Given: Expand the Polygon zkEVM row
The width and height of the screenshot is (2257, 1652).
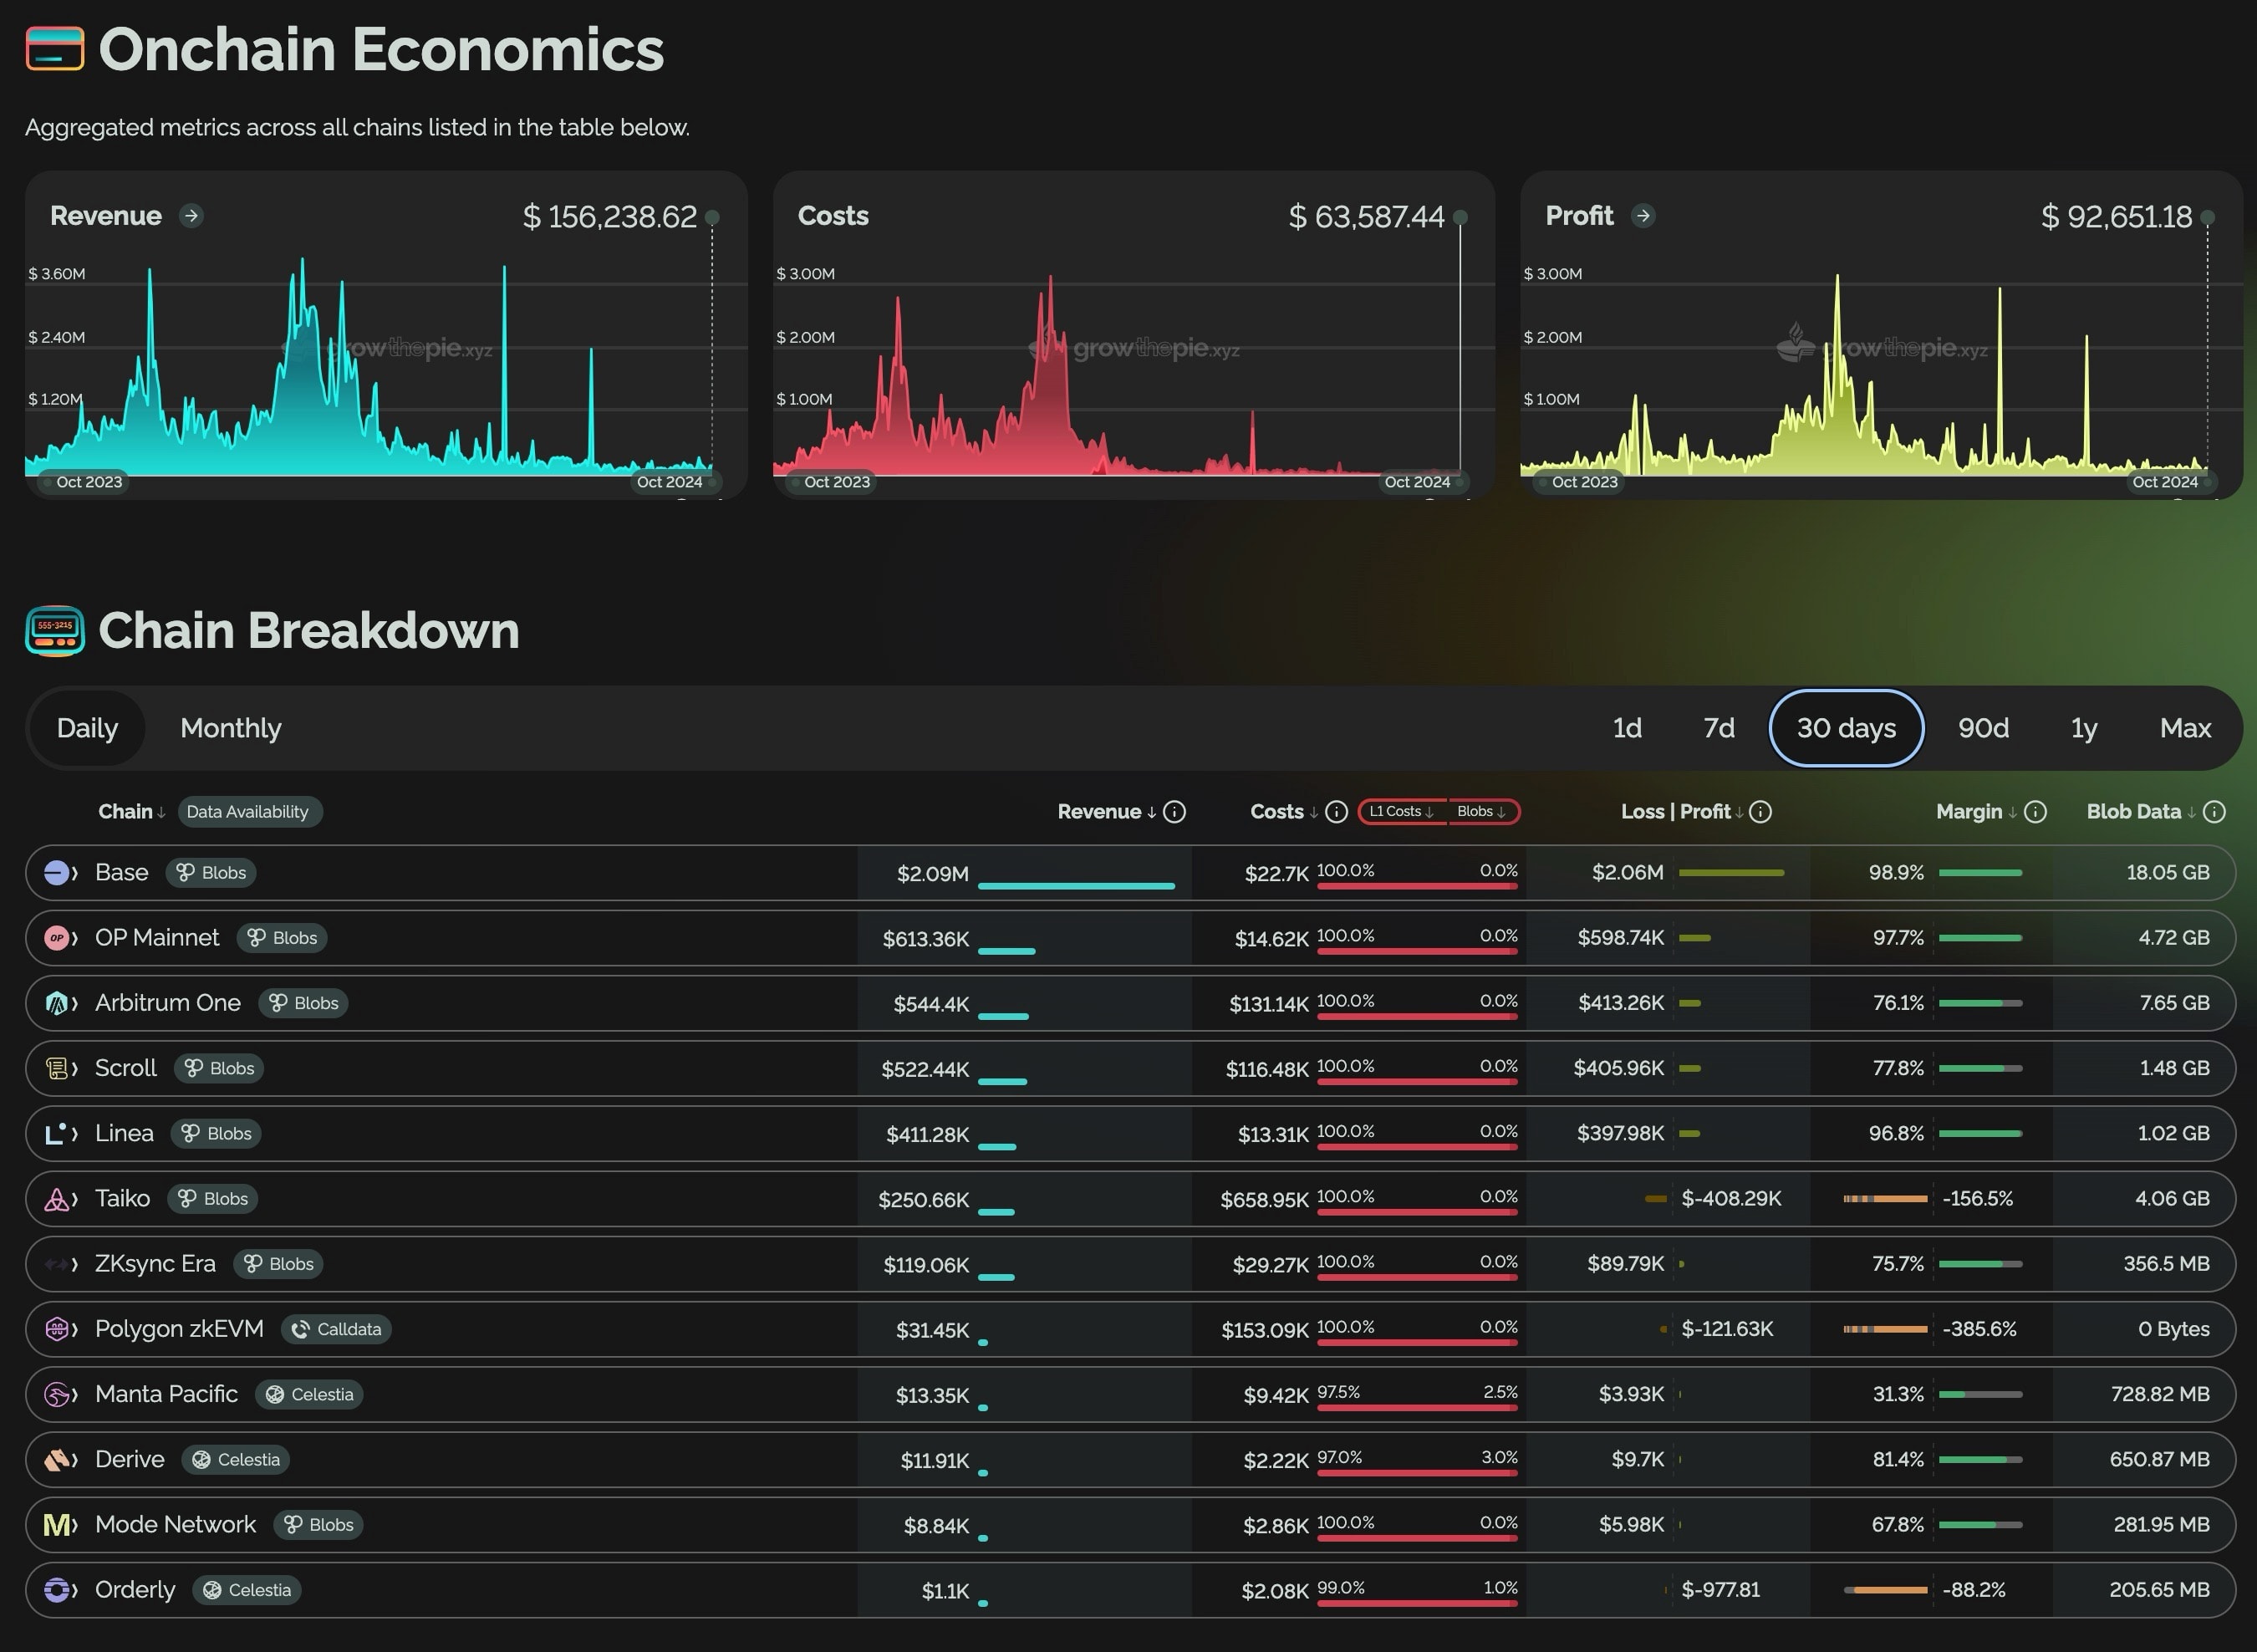Looking at the screenshot, I should pos(74,1329).
